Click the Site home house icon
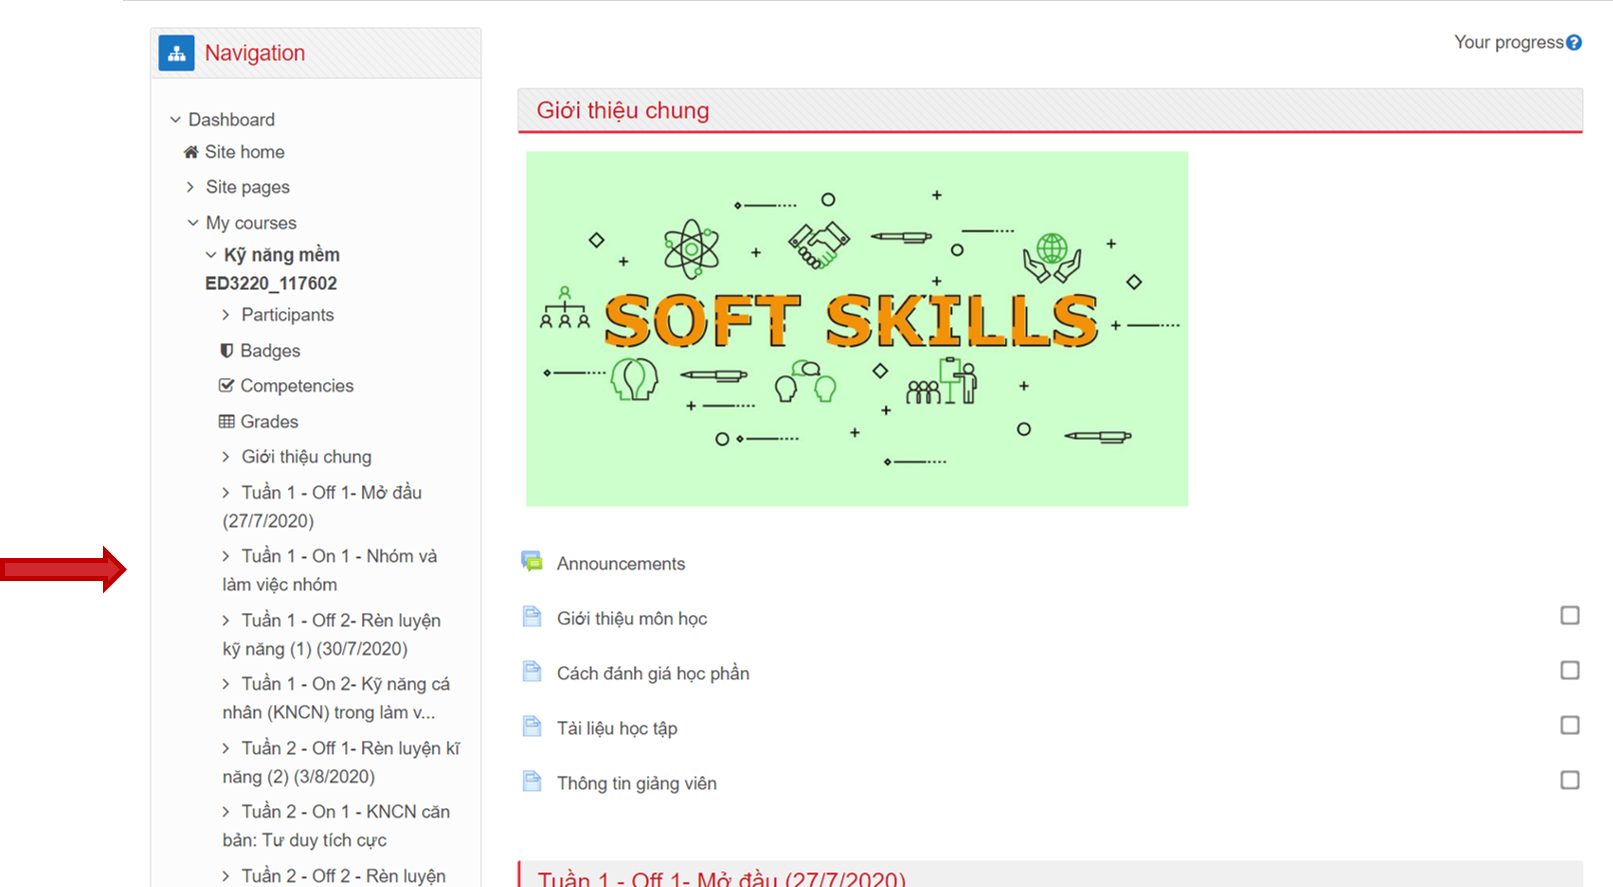The width and height of the screenshot is (1613, 887). coord(191,152)
